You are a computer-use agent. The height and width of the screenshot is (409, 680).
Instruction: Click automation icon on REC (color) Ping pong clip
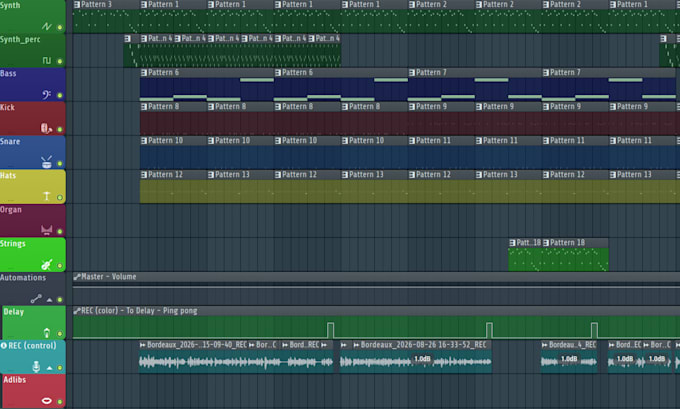tap(77, 311)
